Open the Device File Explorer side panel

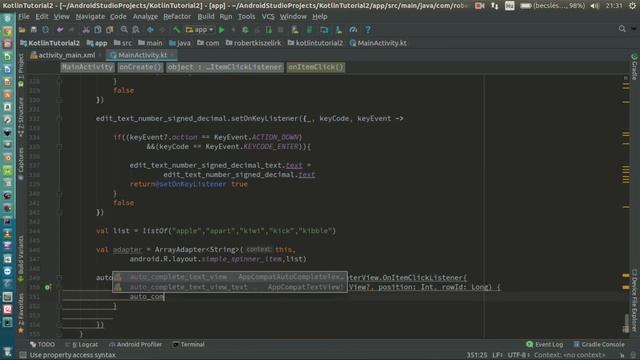click(x=634, y=300)
